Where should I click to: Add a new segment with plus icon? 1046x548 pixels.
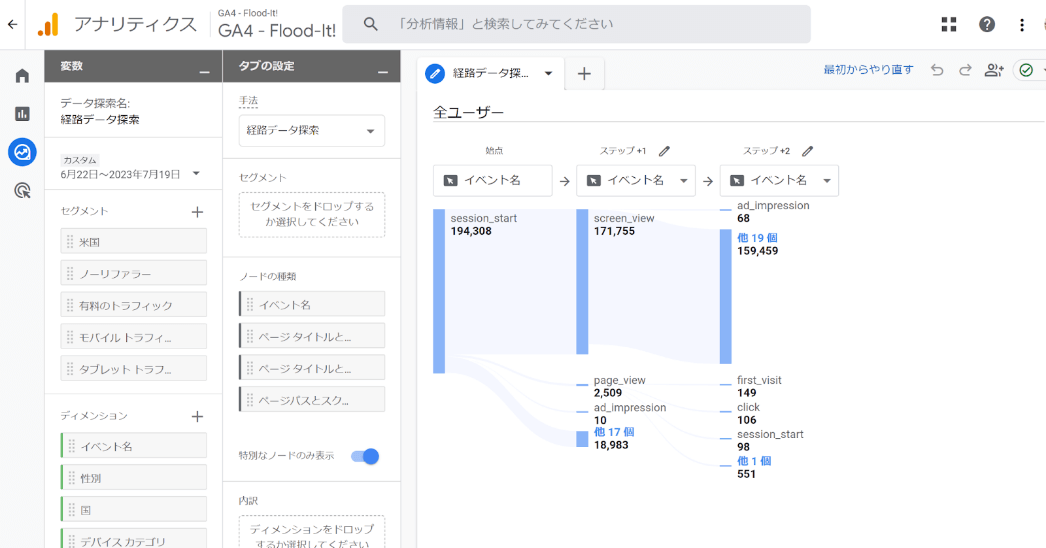197,212
